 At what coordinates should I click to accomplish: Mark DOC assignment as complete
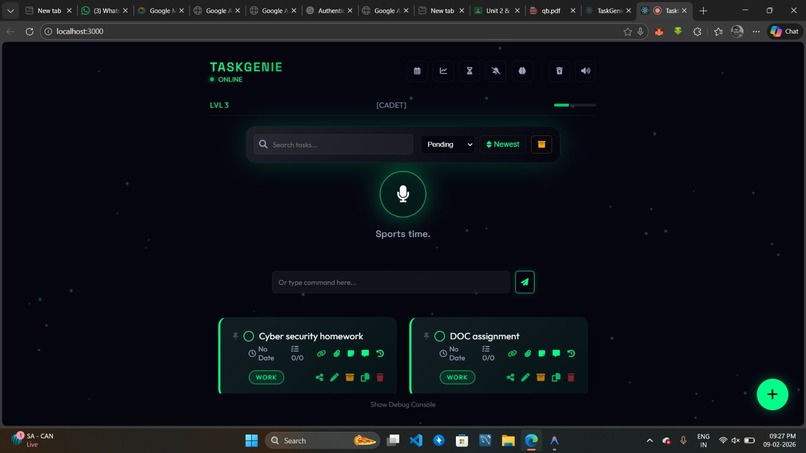439,336
